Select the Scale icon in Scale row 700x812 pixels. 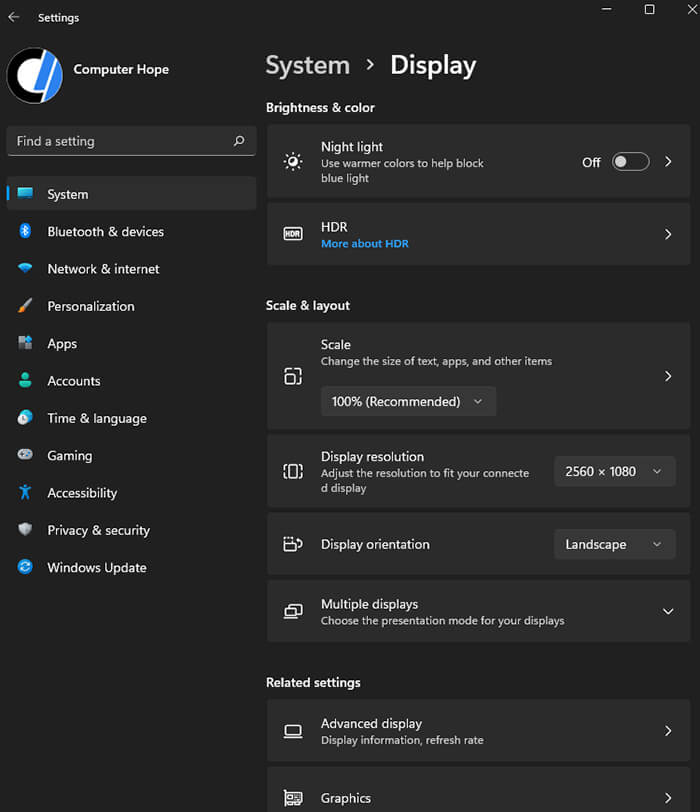point(293,375)
